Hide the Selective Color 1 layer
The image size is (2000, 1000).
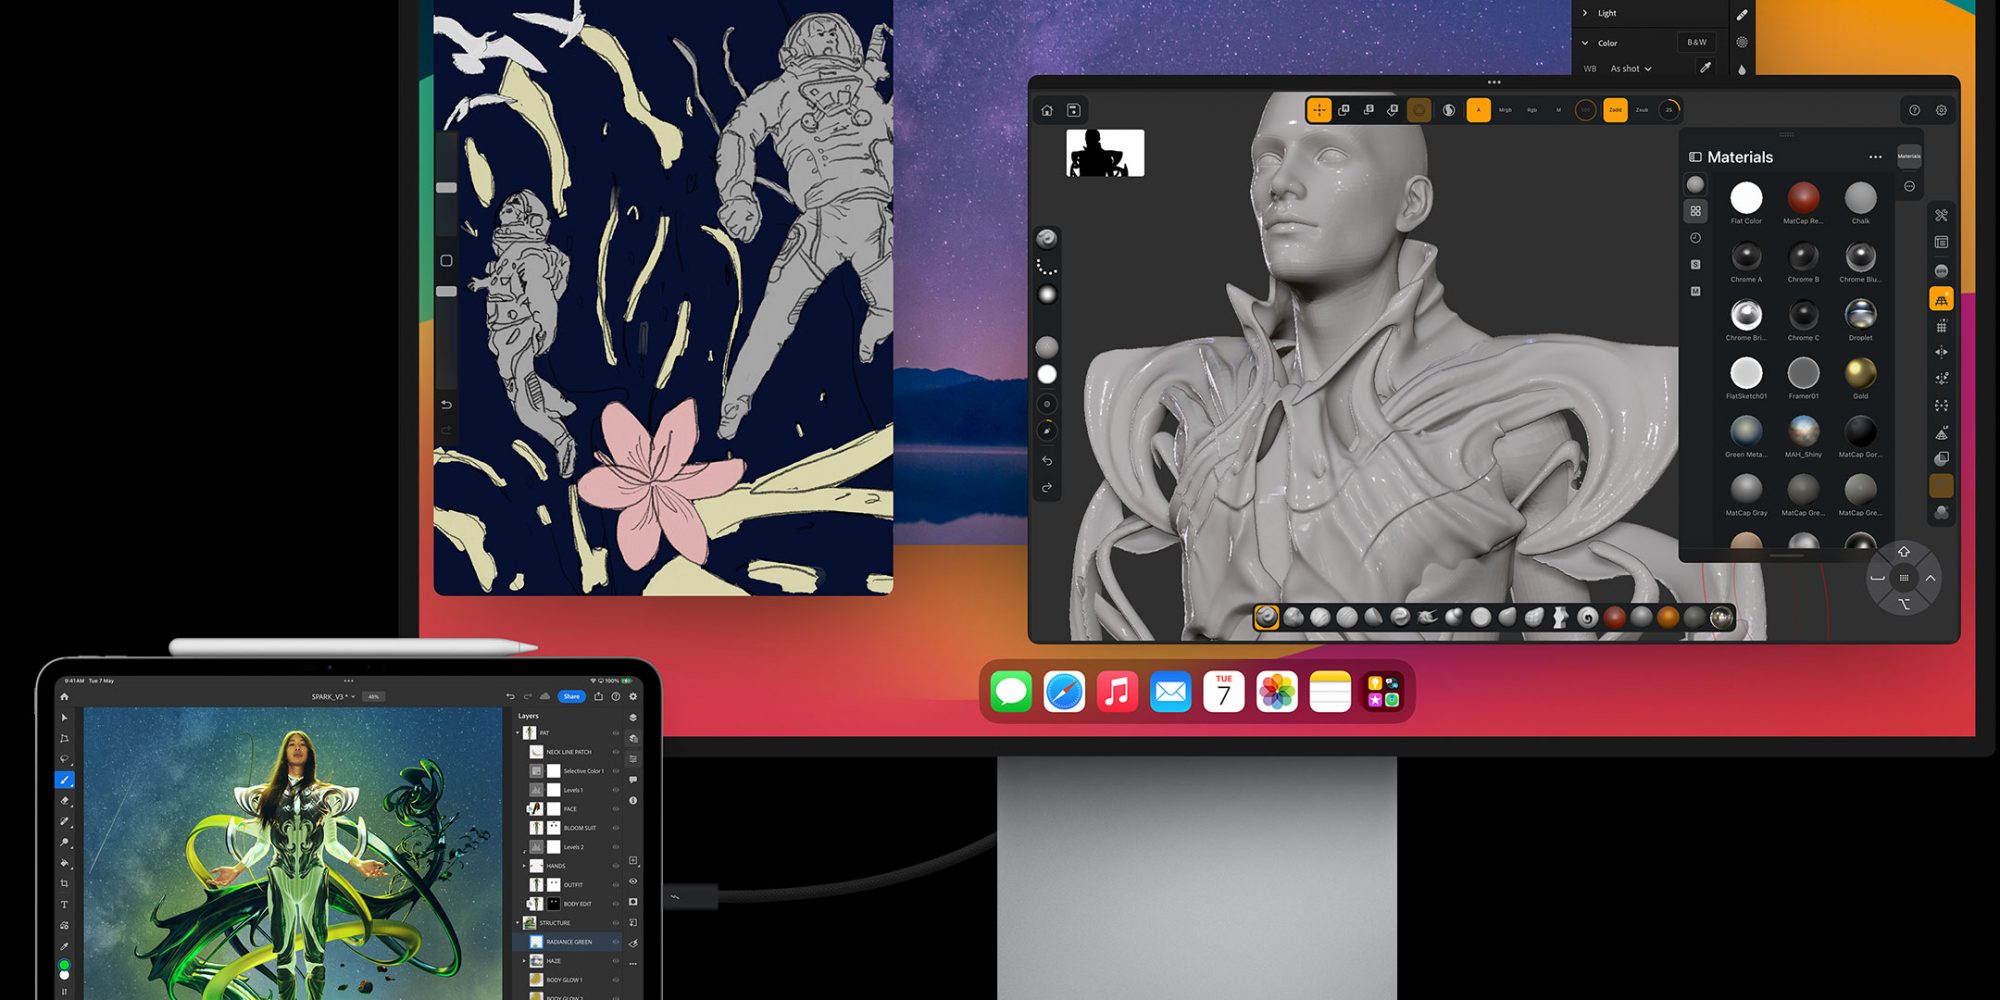[x=616, y=771]
